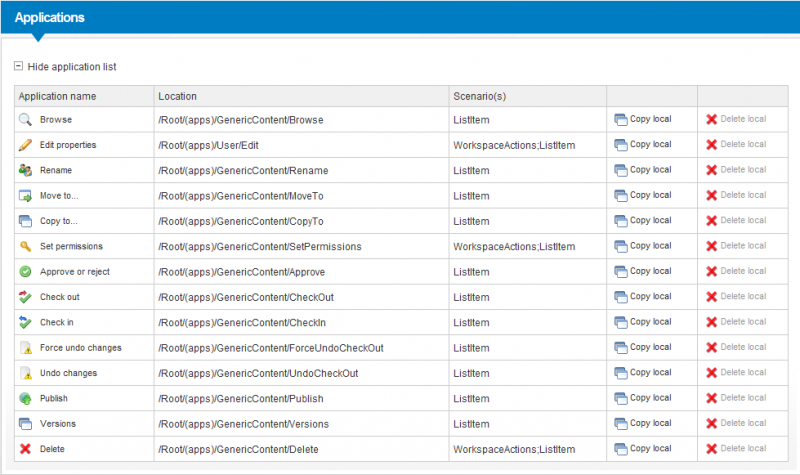Delete local for the Edit properties row
800x475 pixels.
point(736,144)
